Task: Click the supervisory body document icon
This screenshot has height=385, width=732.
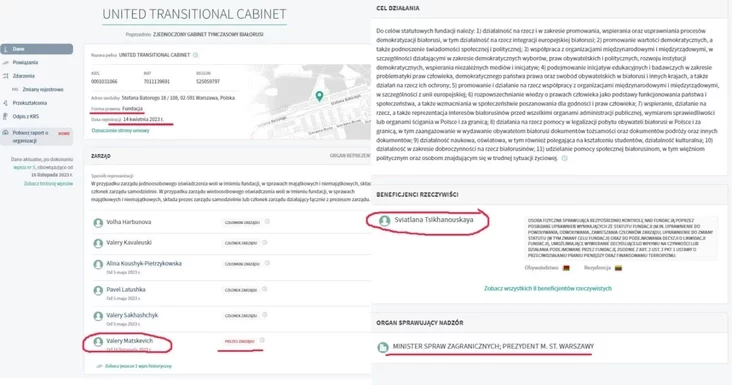Action: tap(383, 347)
